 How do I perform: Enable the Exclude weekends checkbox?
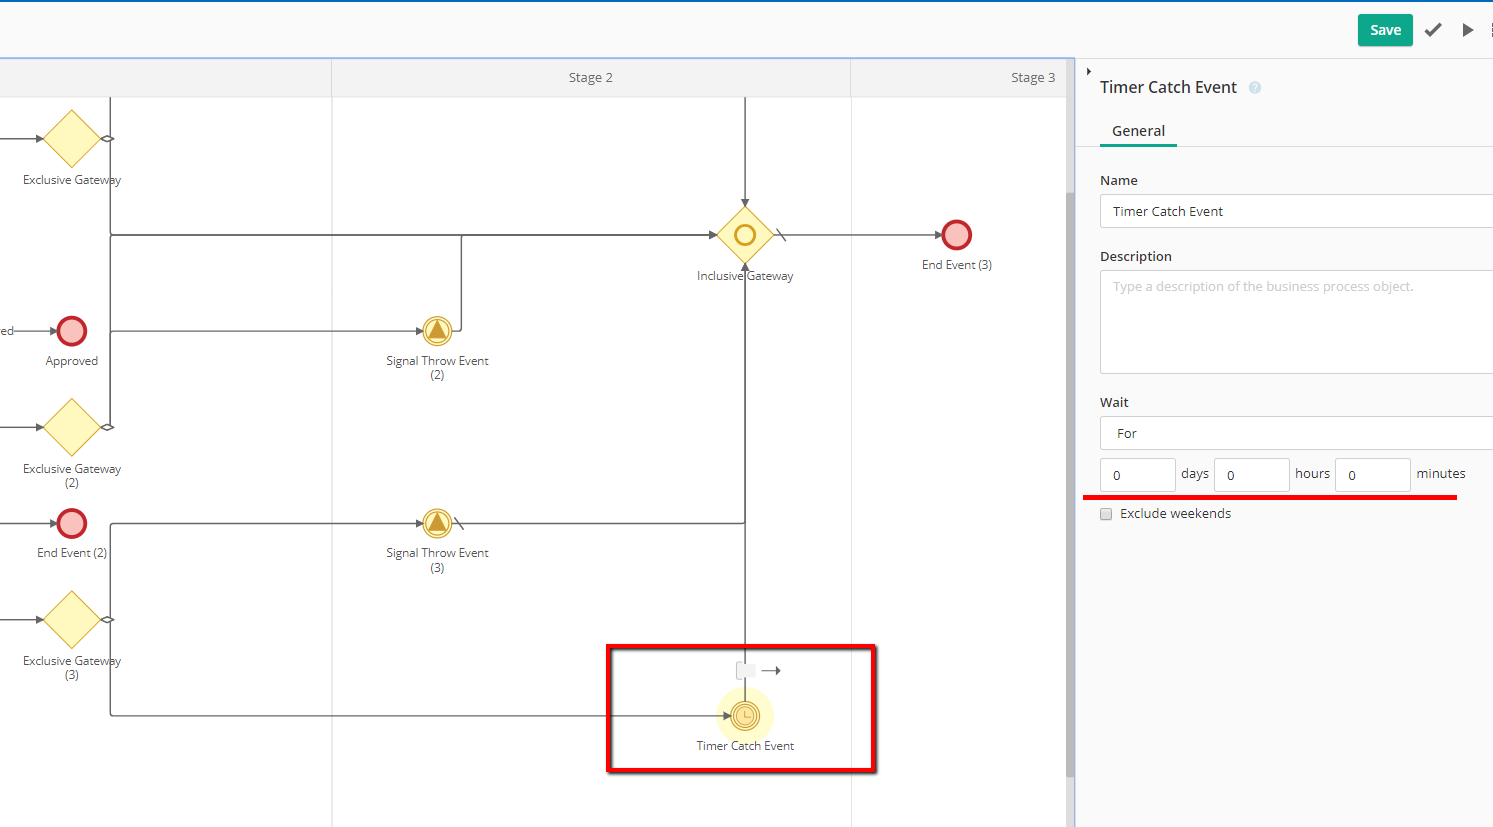(x=1106, y=514)
